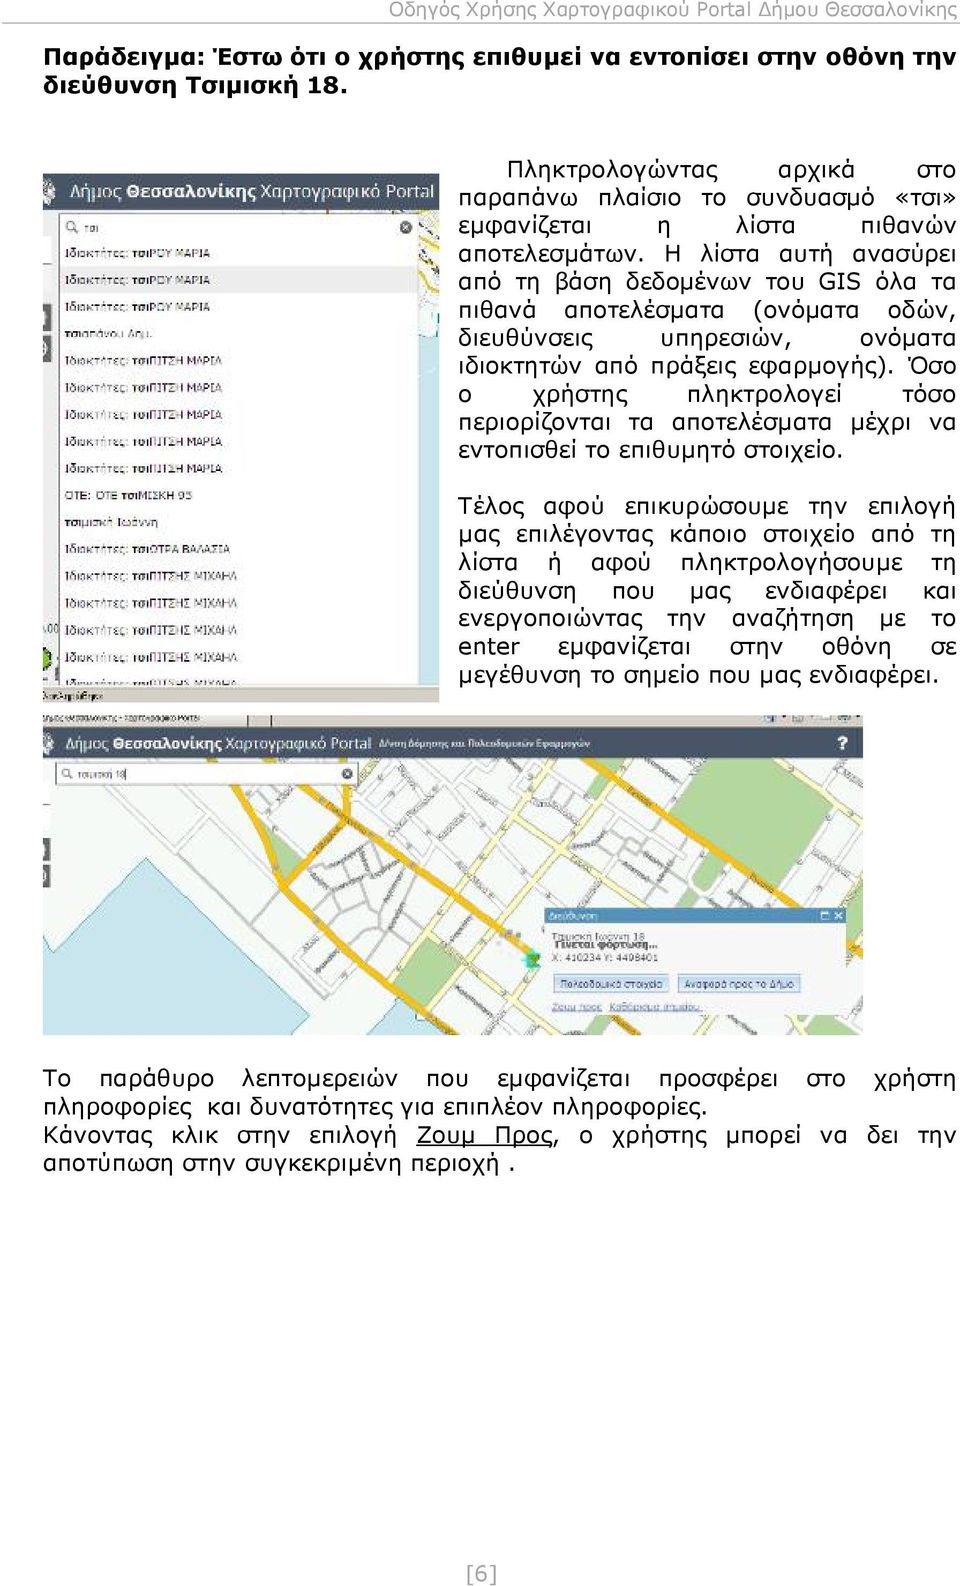Click the magnifier icon beside 'τσι'
960x1586 pixels.
coord(71,228)
